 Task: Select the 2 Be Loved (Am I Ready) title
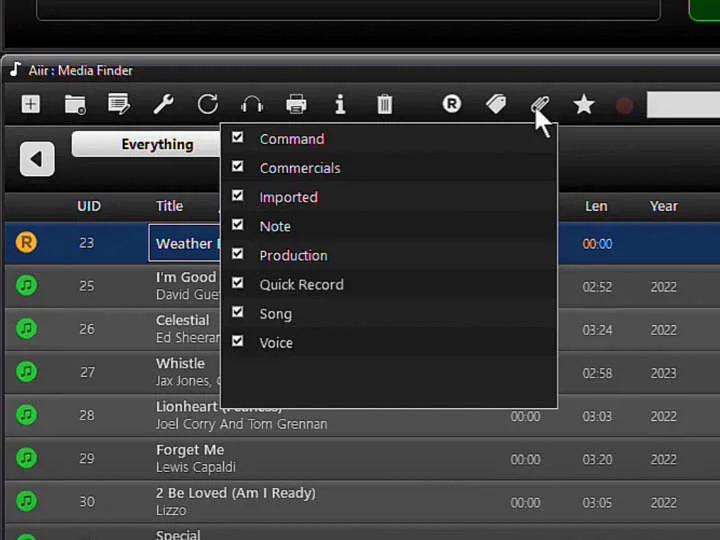[236, 493]
